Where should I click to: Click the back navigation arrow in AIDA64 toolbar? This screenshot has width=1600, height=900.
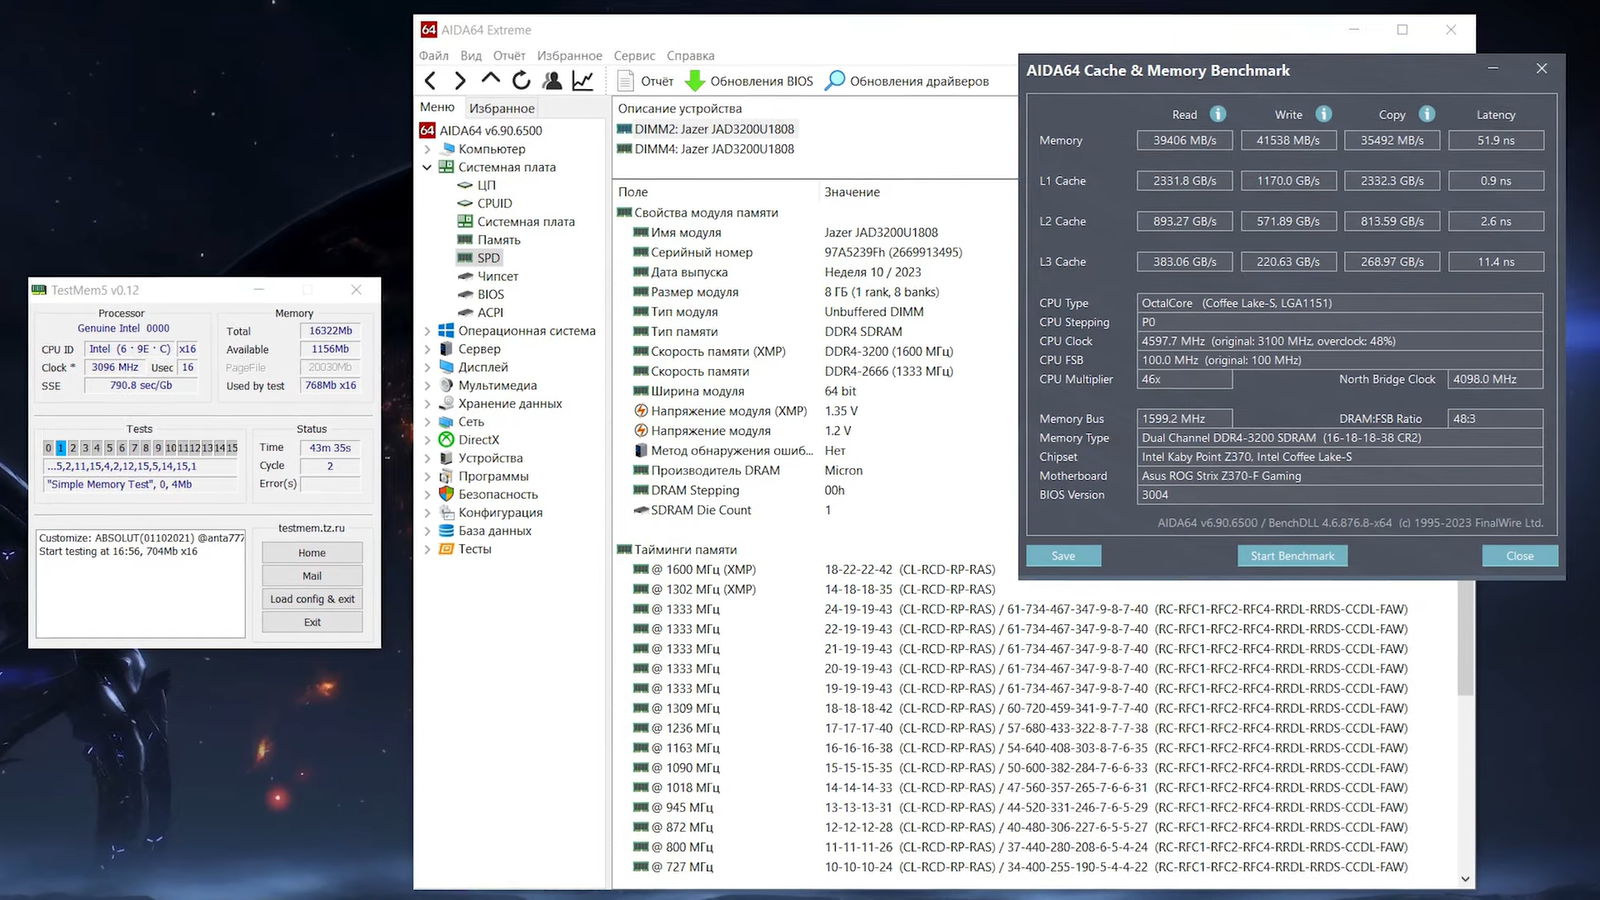coord(430,81)
